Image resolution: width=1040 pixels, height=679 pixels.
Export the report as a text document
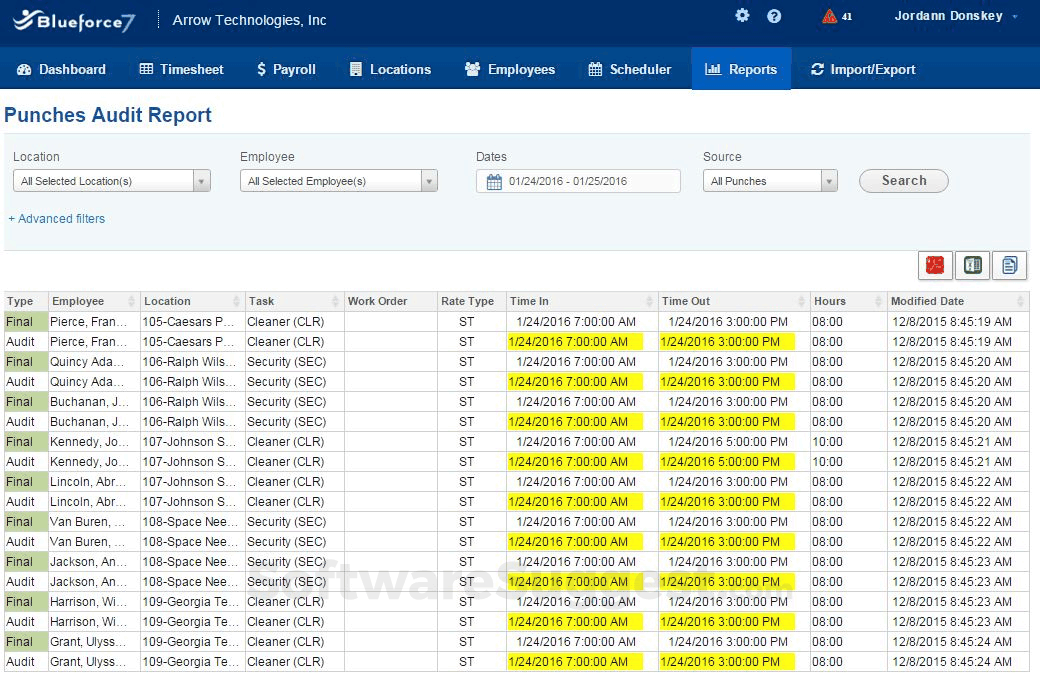tap(1008, 265)
